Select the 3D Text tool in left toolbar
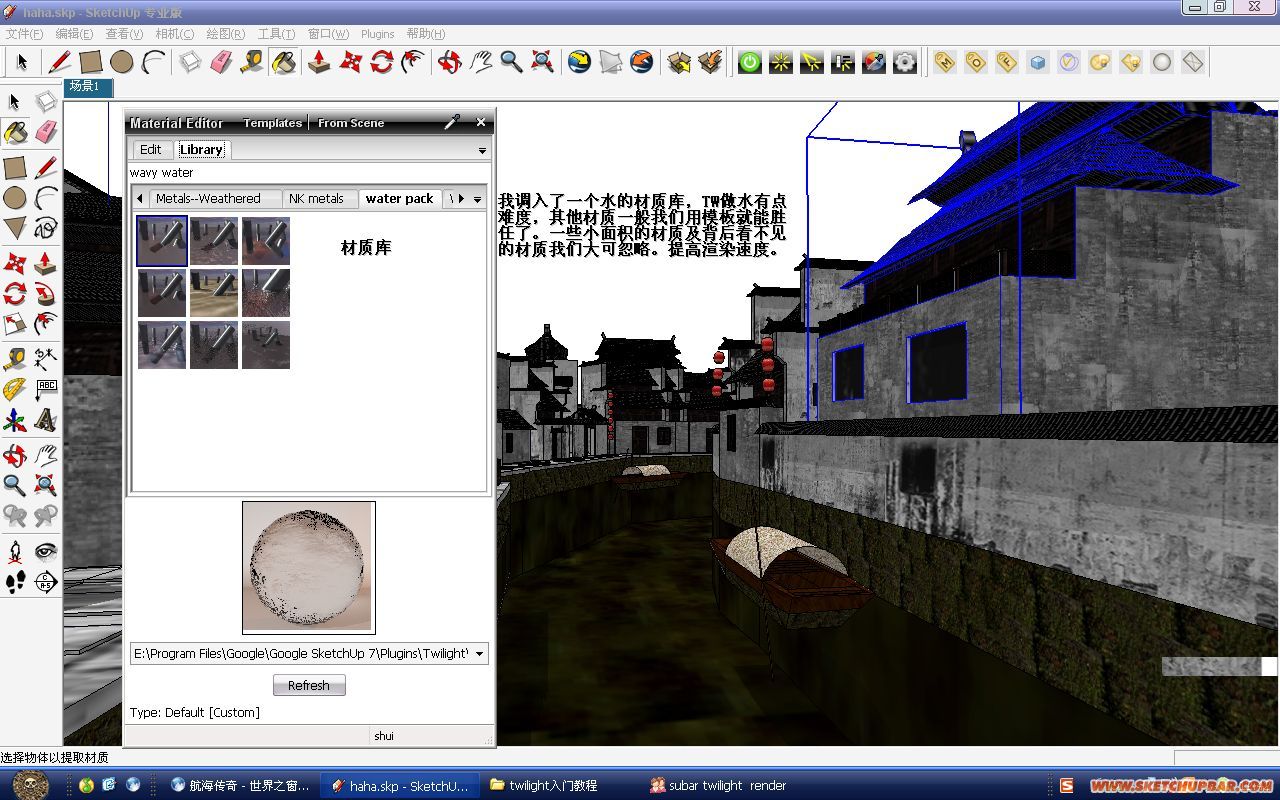This screenshot has height=800, width=1280. [46, 421]
